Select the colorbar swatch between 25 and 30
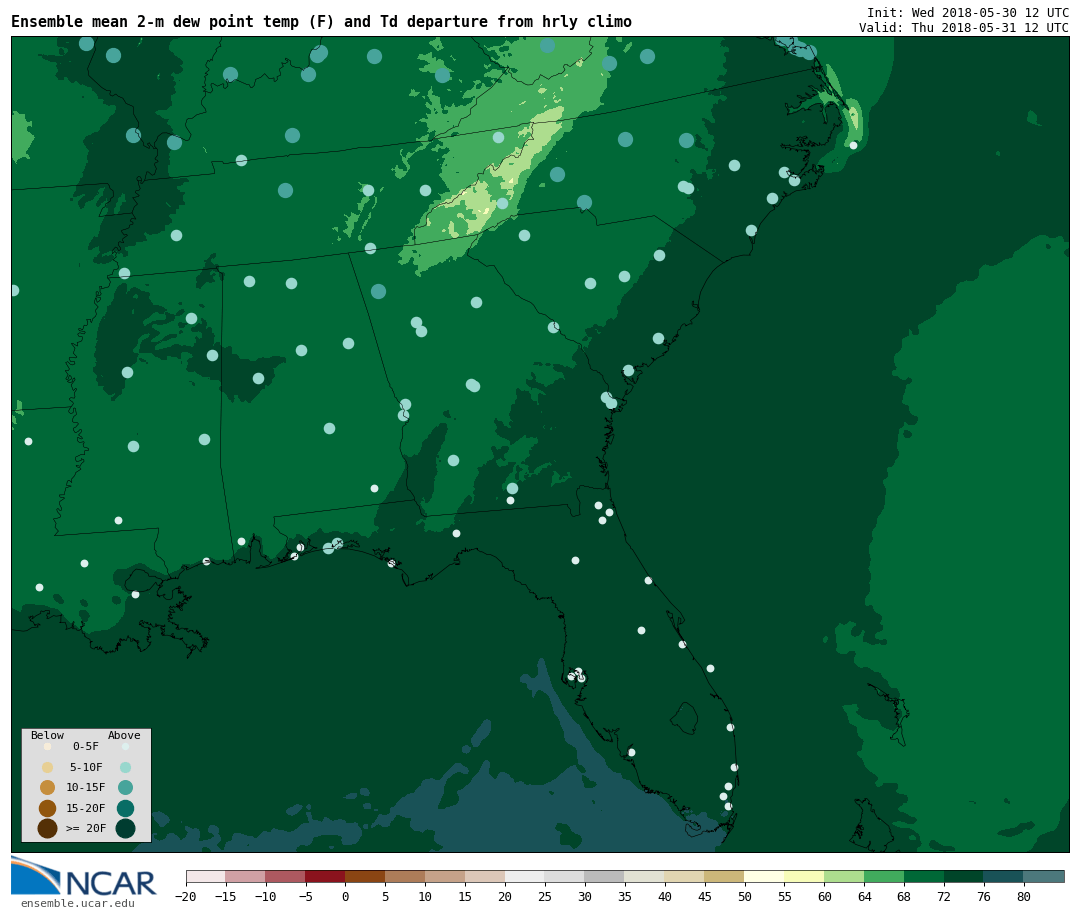Screen dimensions: 1080x915 (x=565, y=876)
